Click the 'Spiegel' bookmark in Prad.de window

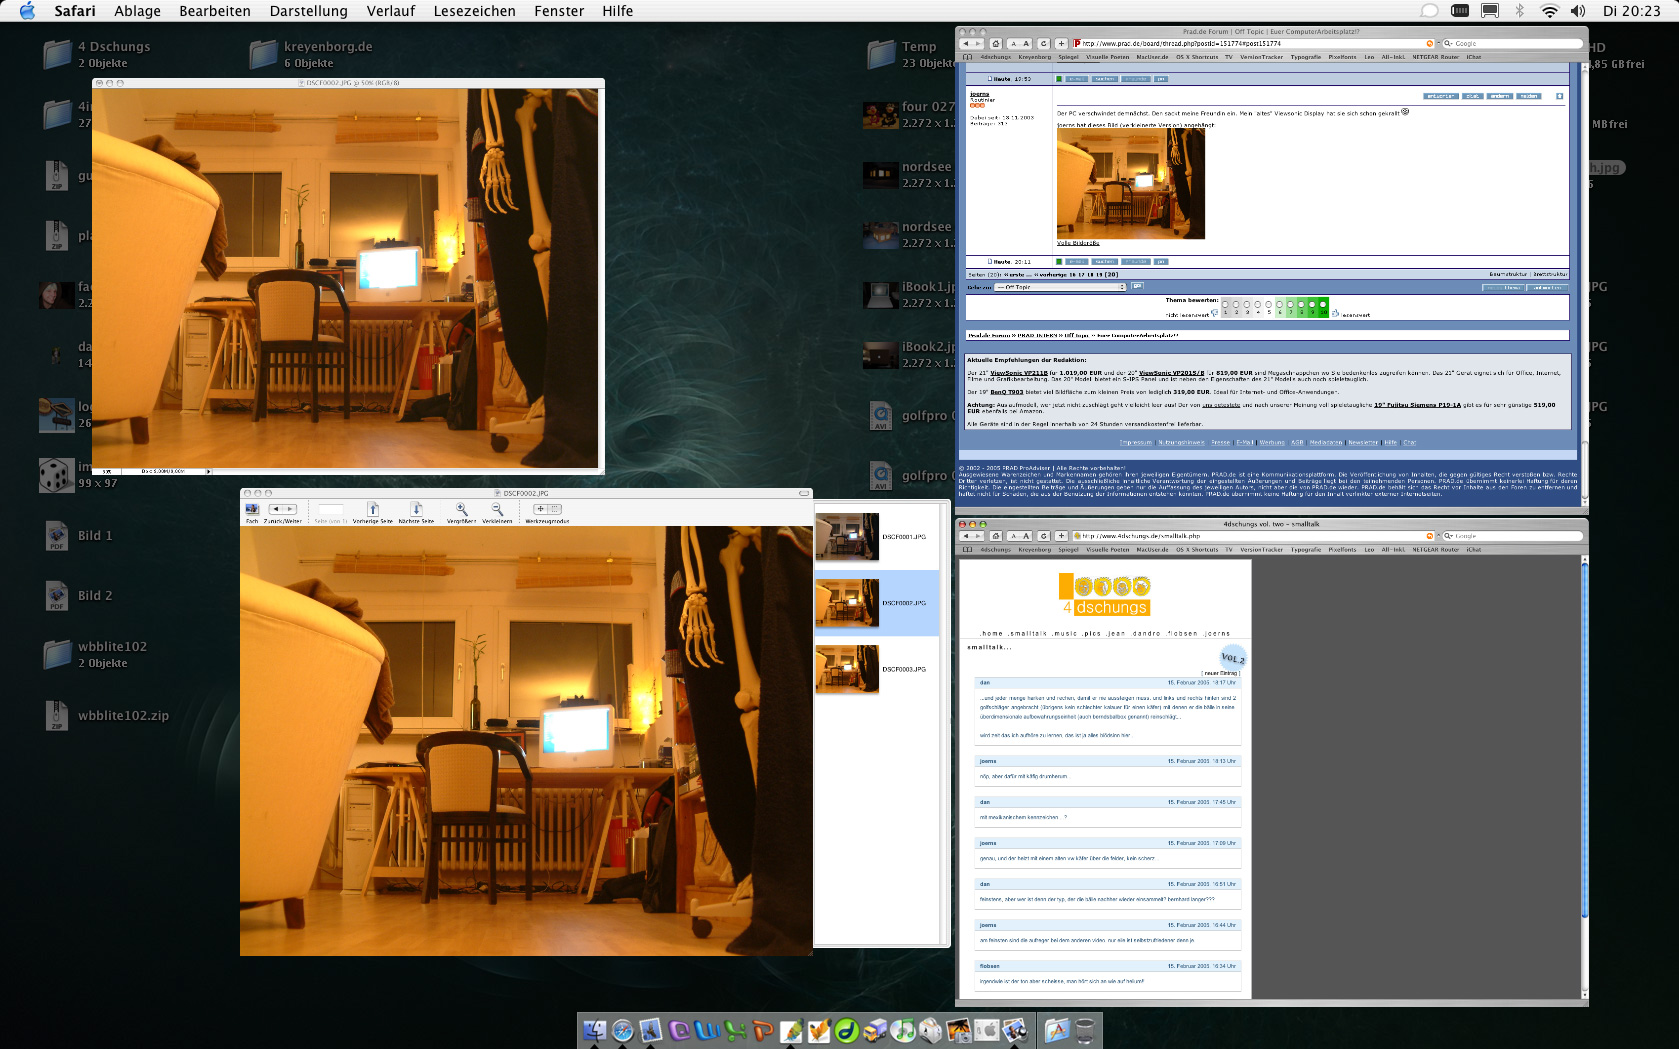point(1068,57)
